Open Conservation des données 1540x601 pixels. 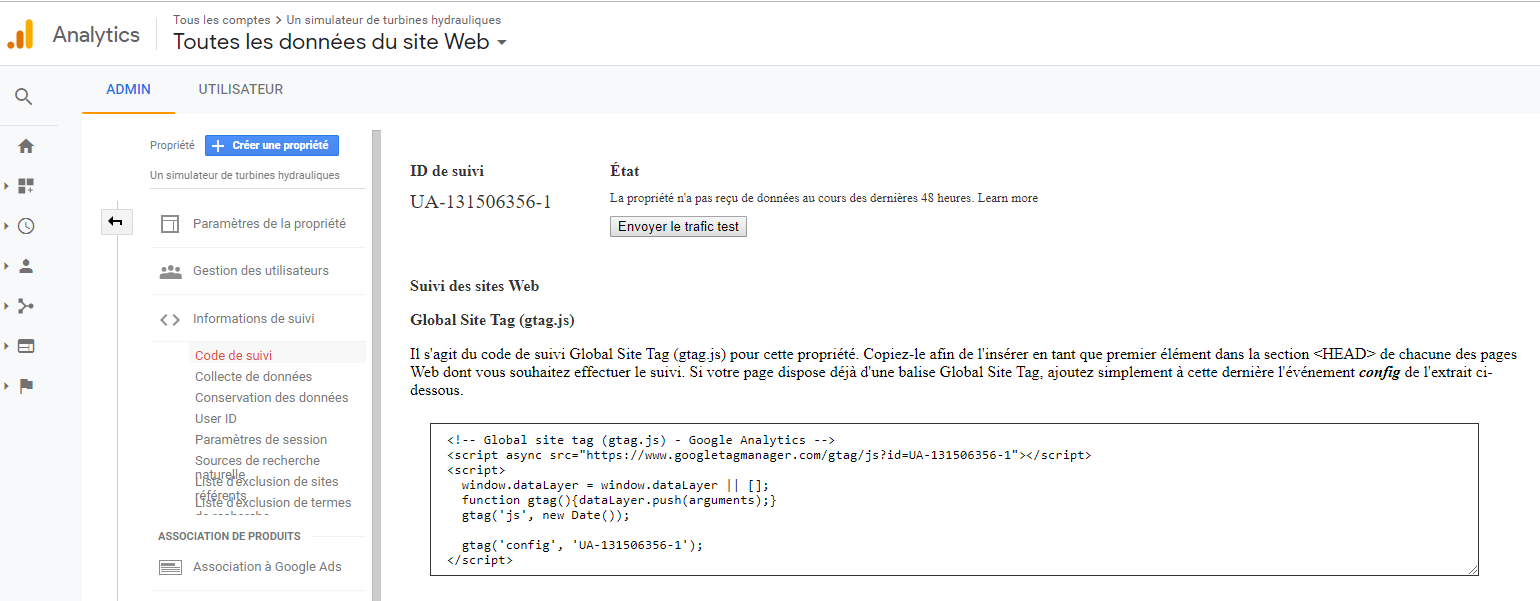(271, 397)
